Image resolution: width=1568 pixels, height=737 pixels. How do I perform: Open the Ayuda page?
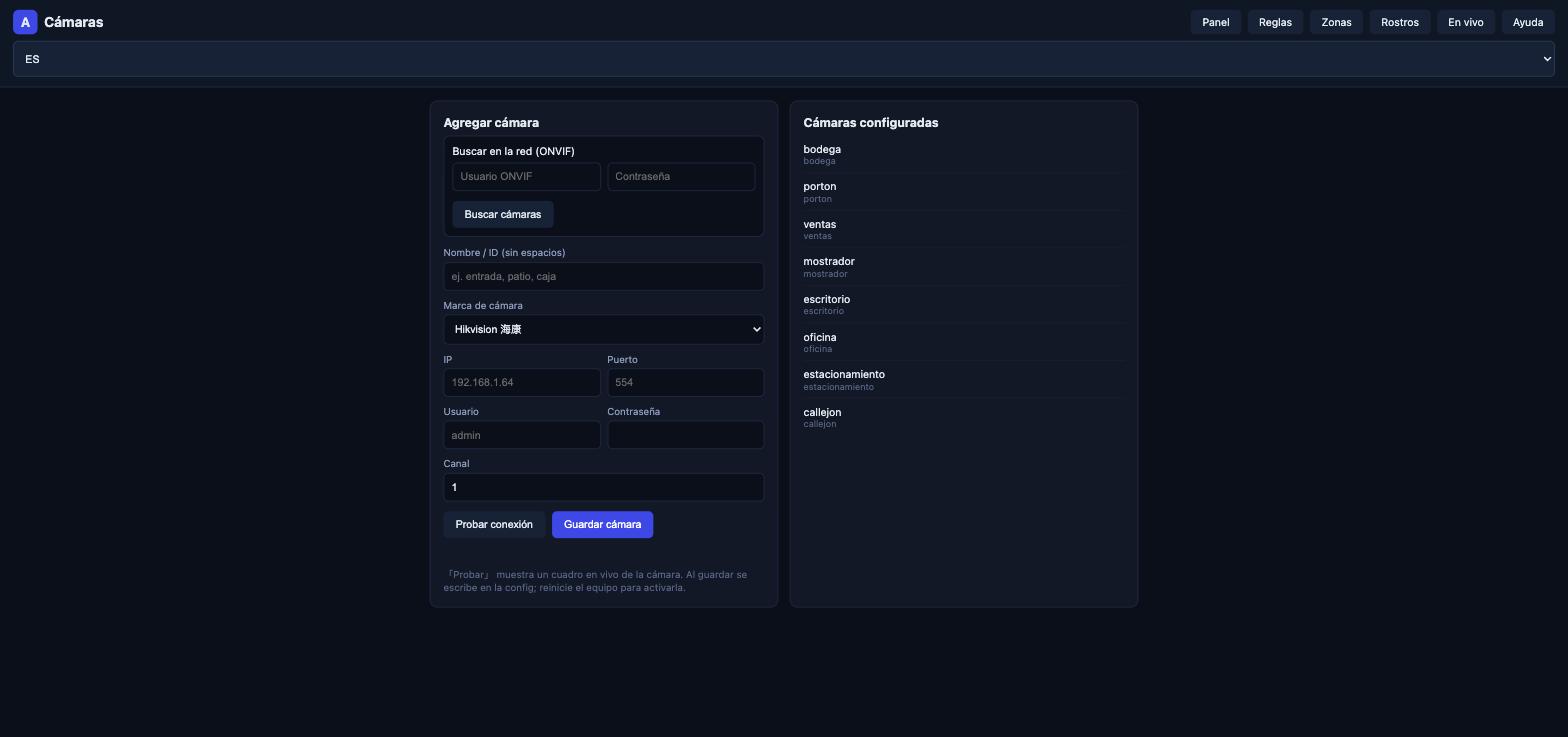(1528, 22)
